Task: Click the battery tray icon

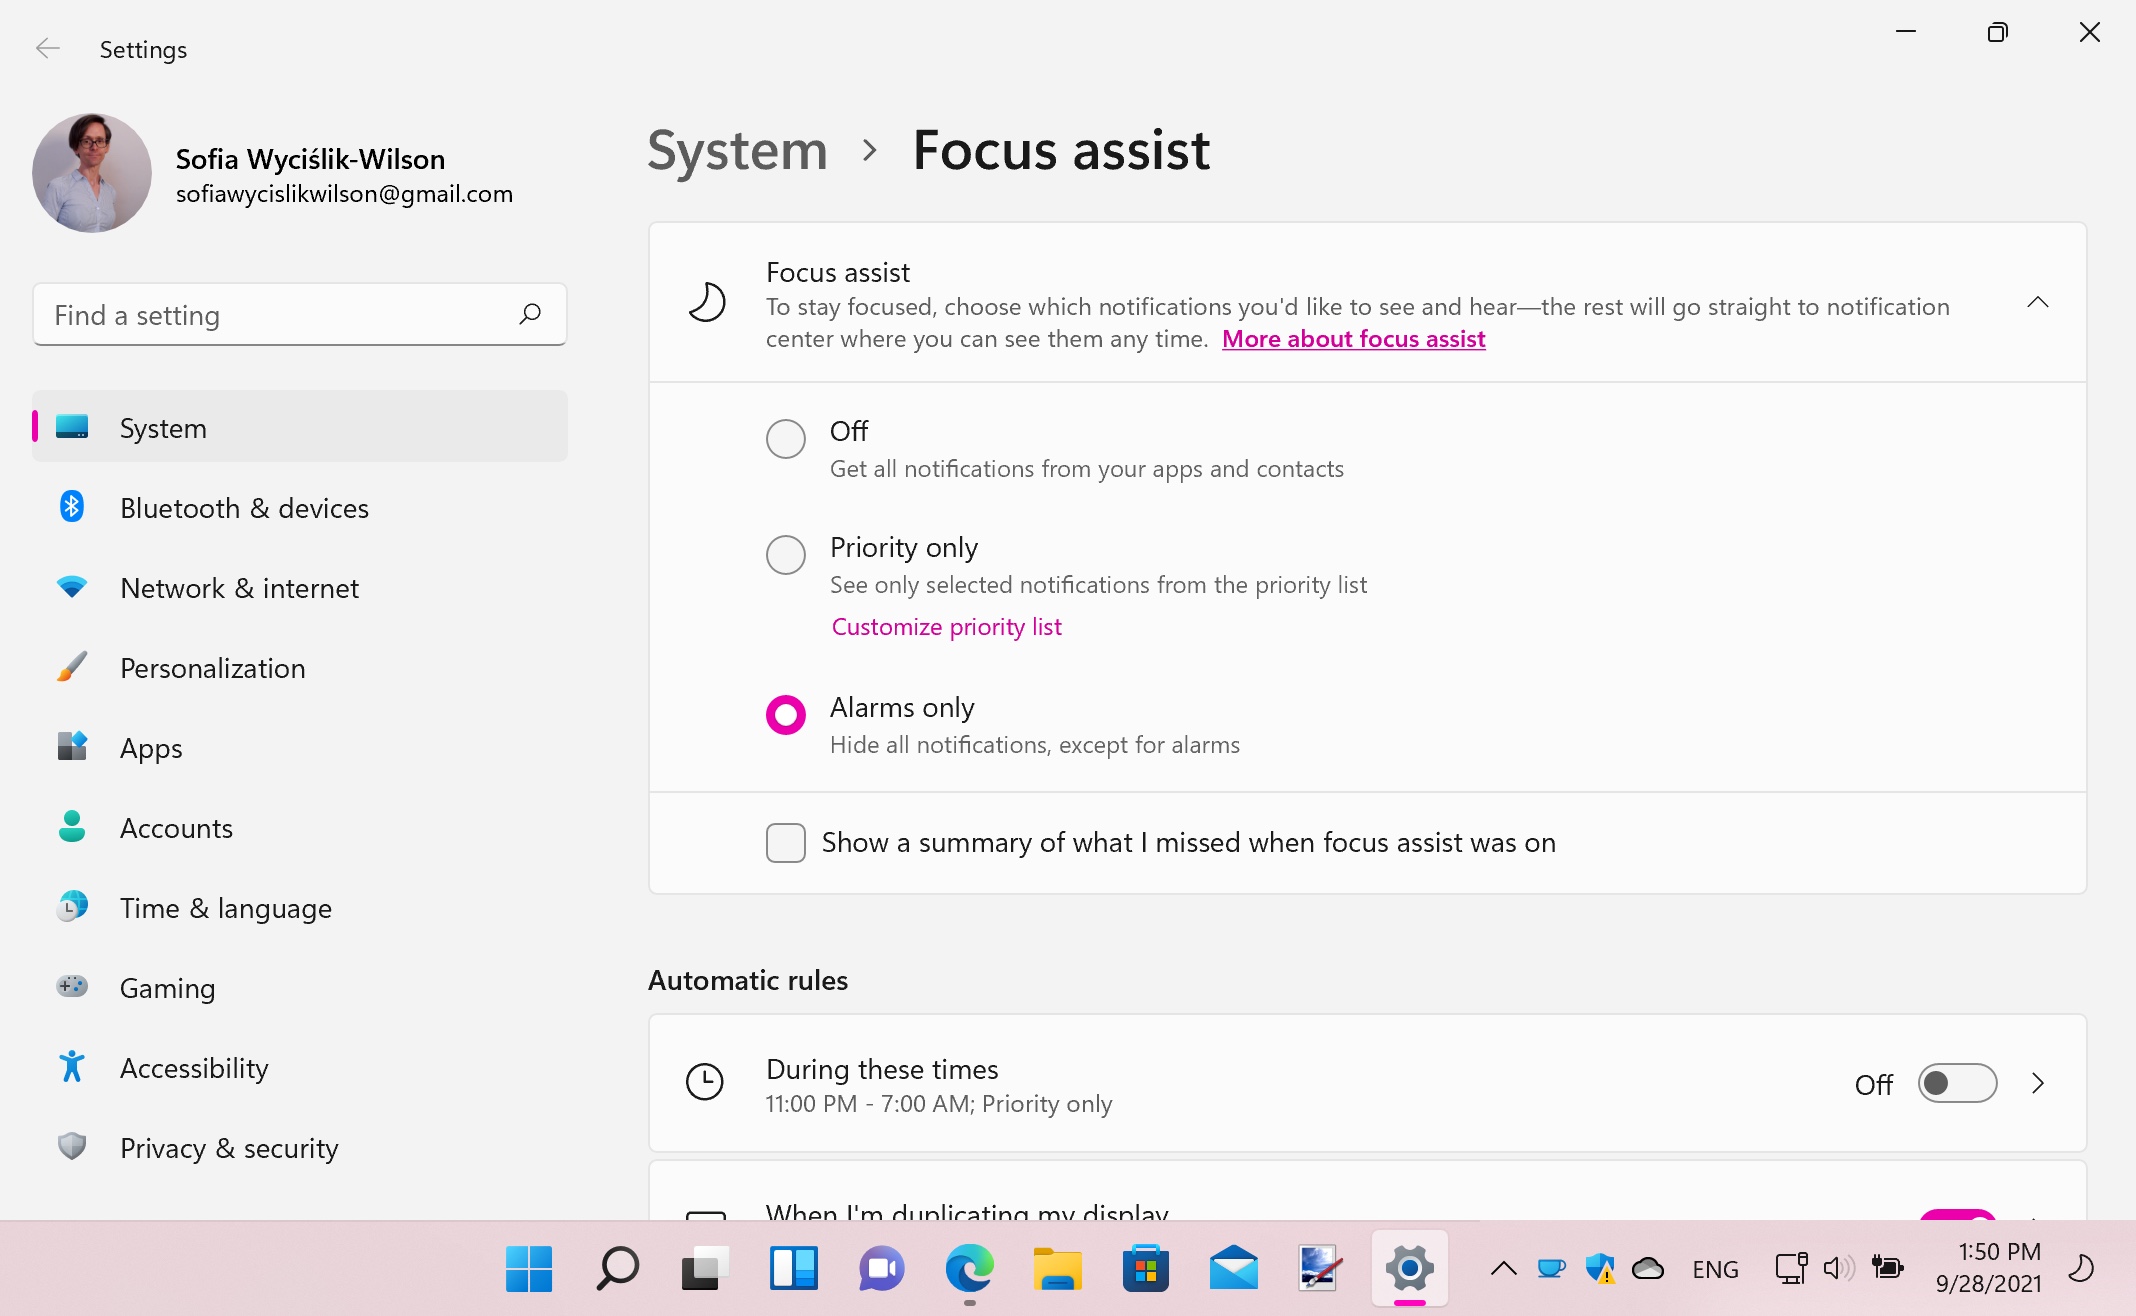Action: [x=1888, y=1267]
